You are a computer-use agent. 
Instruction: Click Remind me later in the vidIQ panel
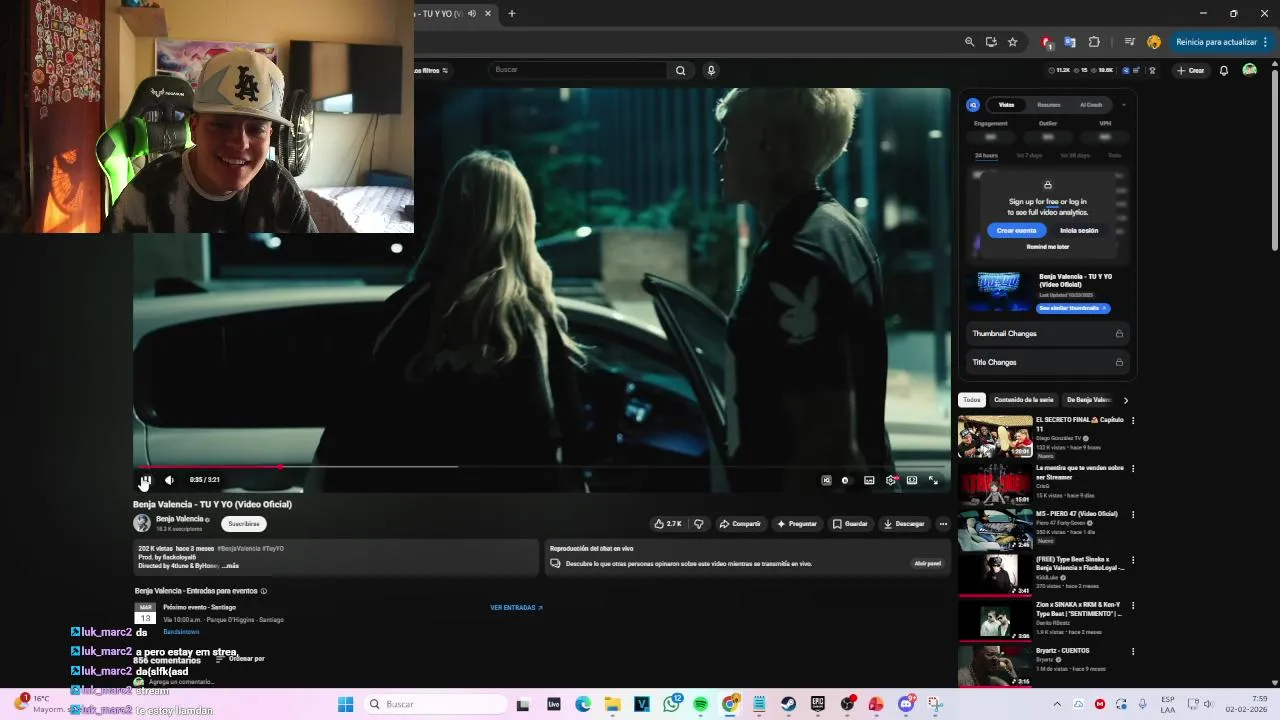tap(1047, 246)
